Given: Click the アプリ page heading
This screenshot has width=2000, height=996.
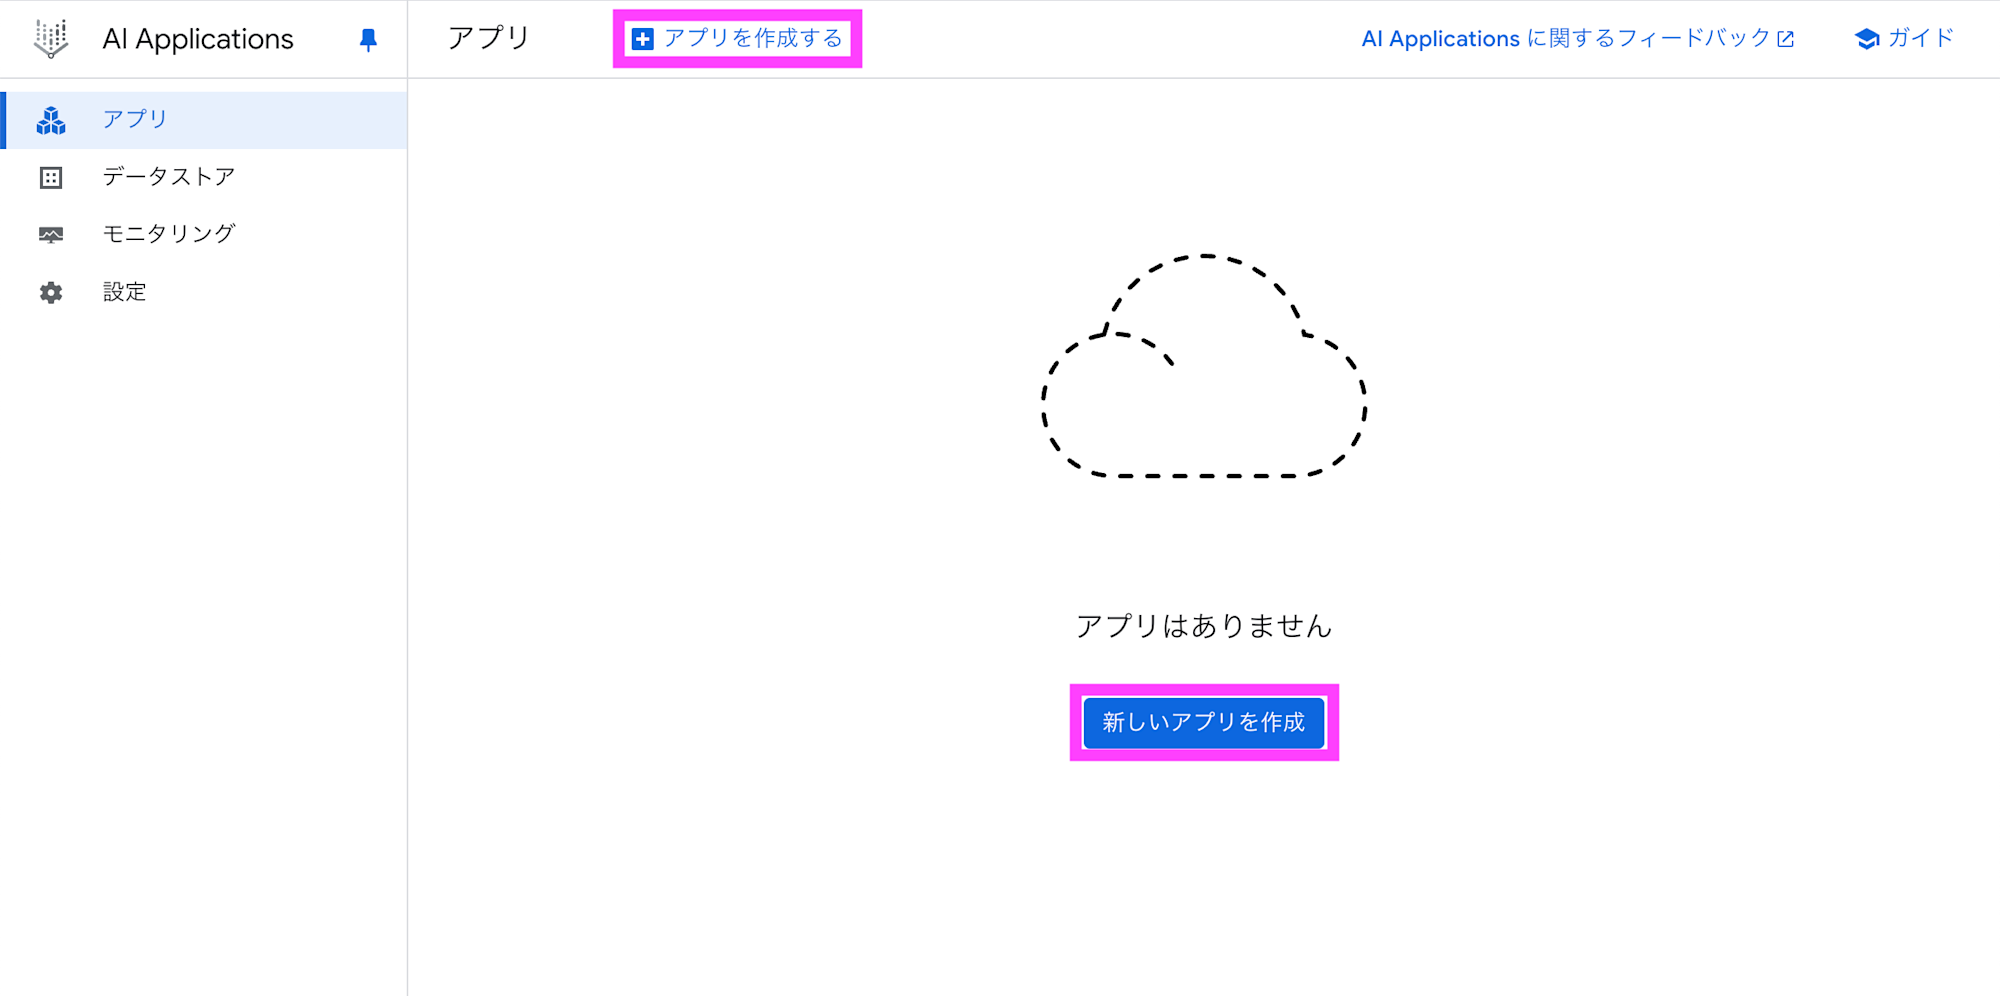Looking at the screenshot, I should (x=489, y=38).
